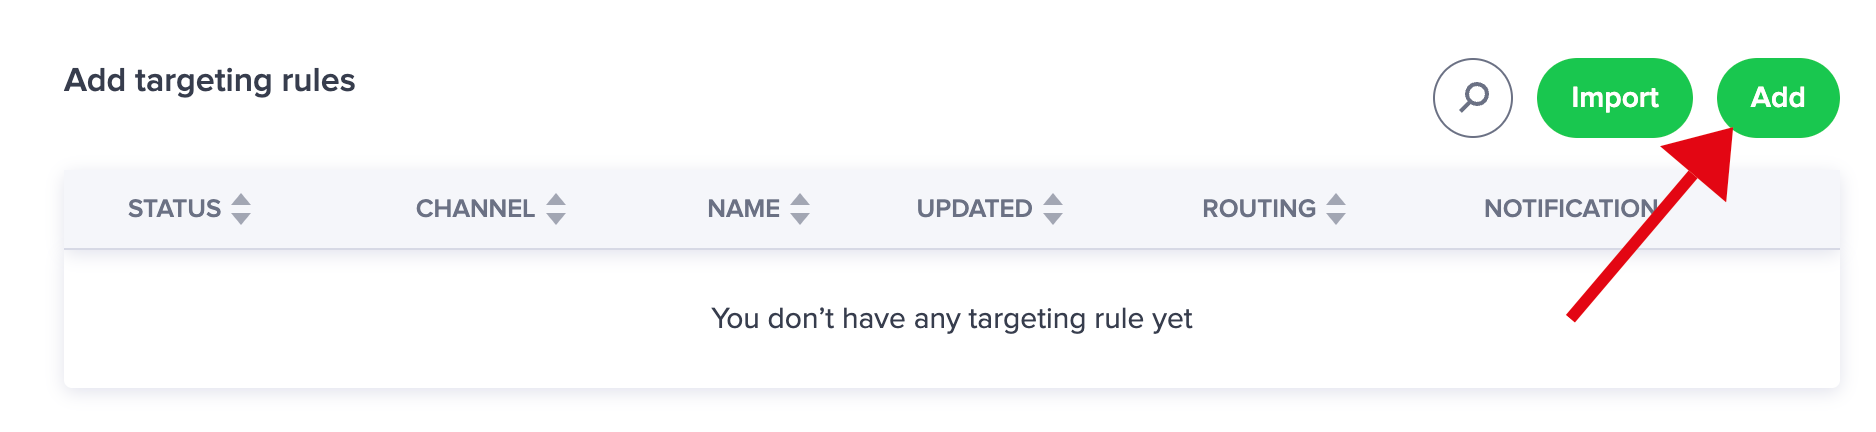This screenshot has height=432, width=1876.
Task: Select the CHANNEL column header label
Action: point(475,209)
